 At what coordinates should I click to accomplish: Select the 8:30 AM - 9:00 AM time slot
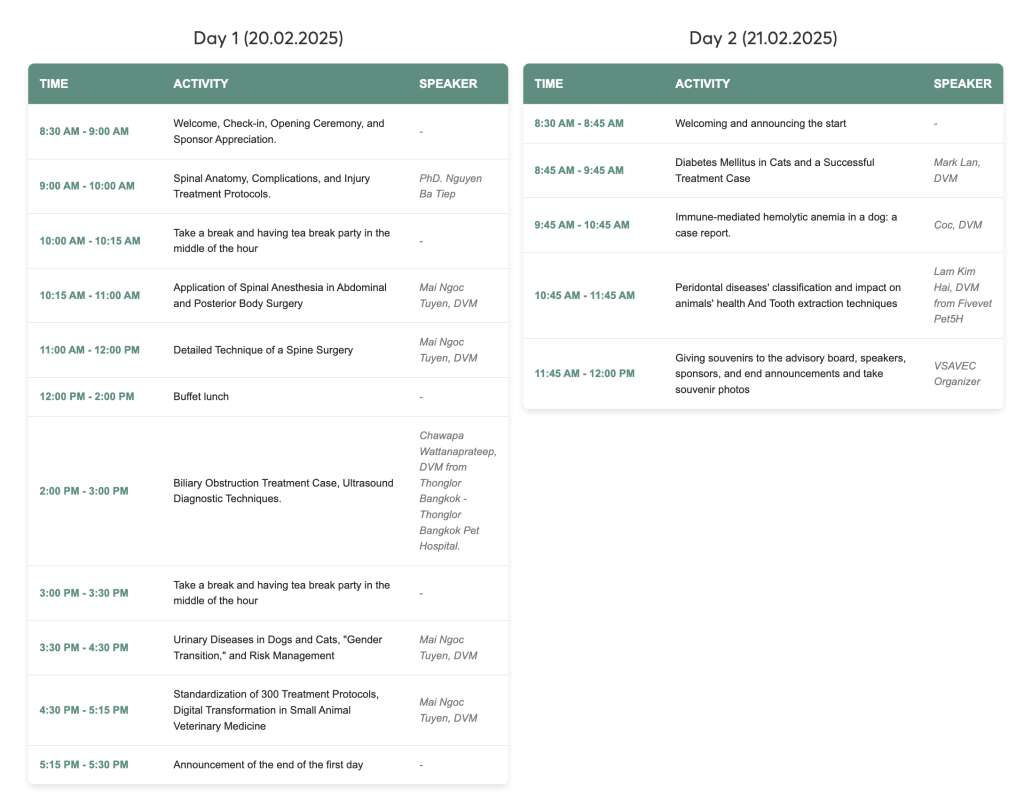[84, 131]
